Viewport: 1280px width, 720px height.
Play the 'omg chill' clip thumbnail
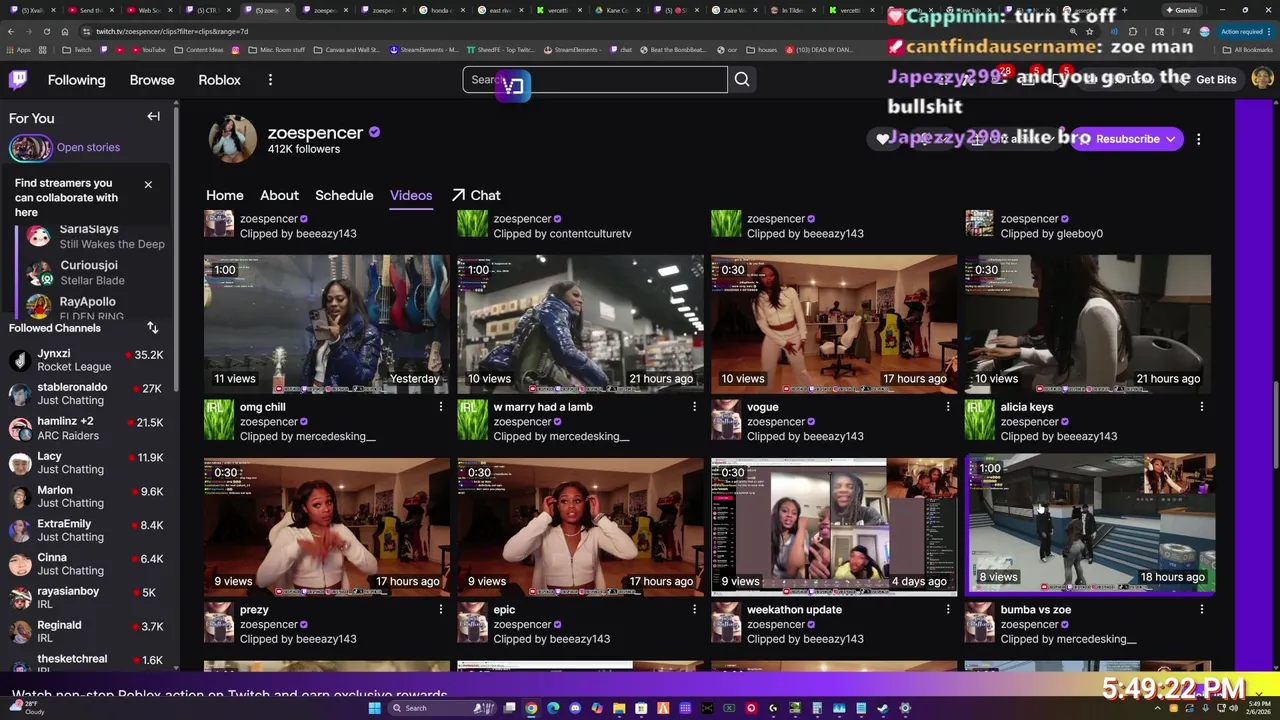pos(327,323)
